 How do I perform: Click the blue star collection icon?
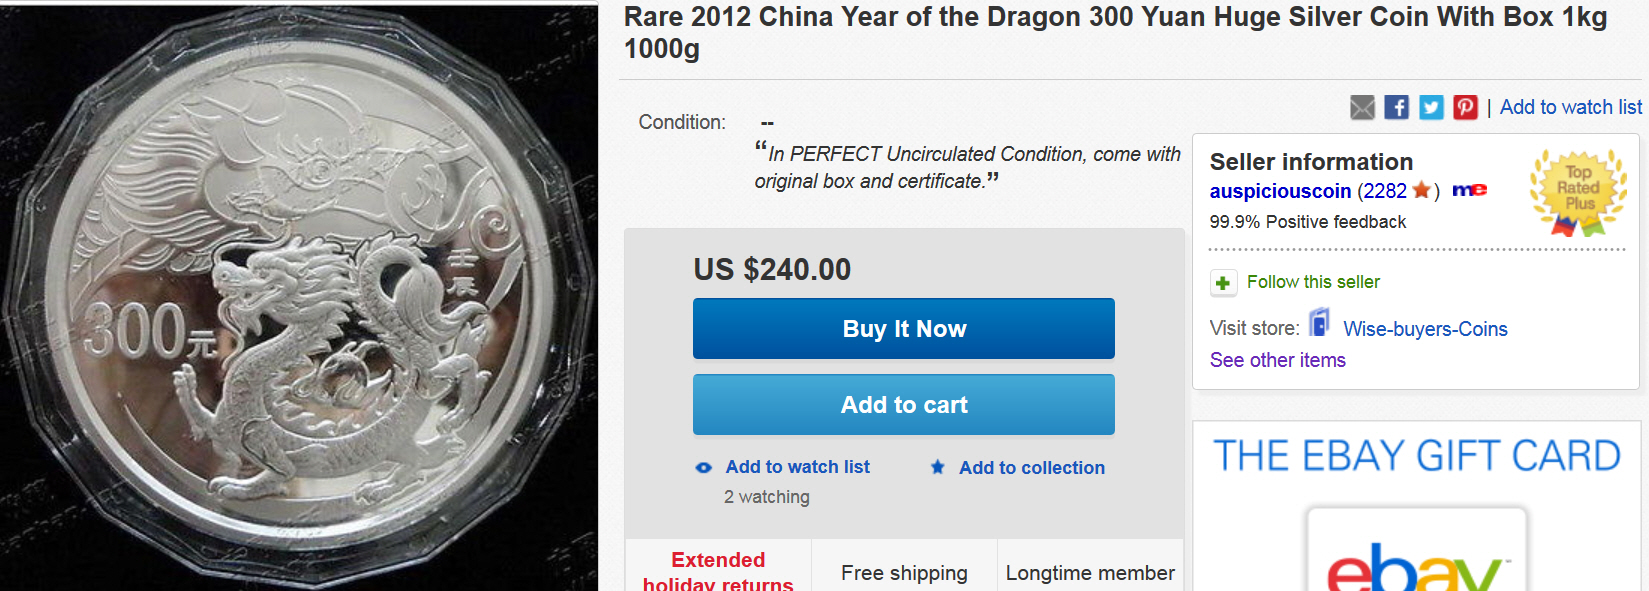coord(937,467)
